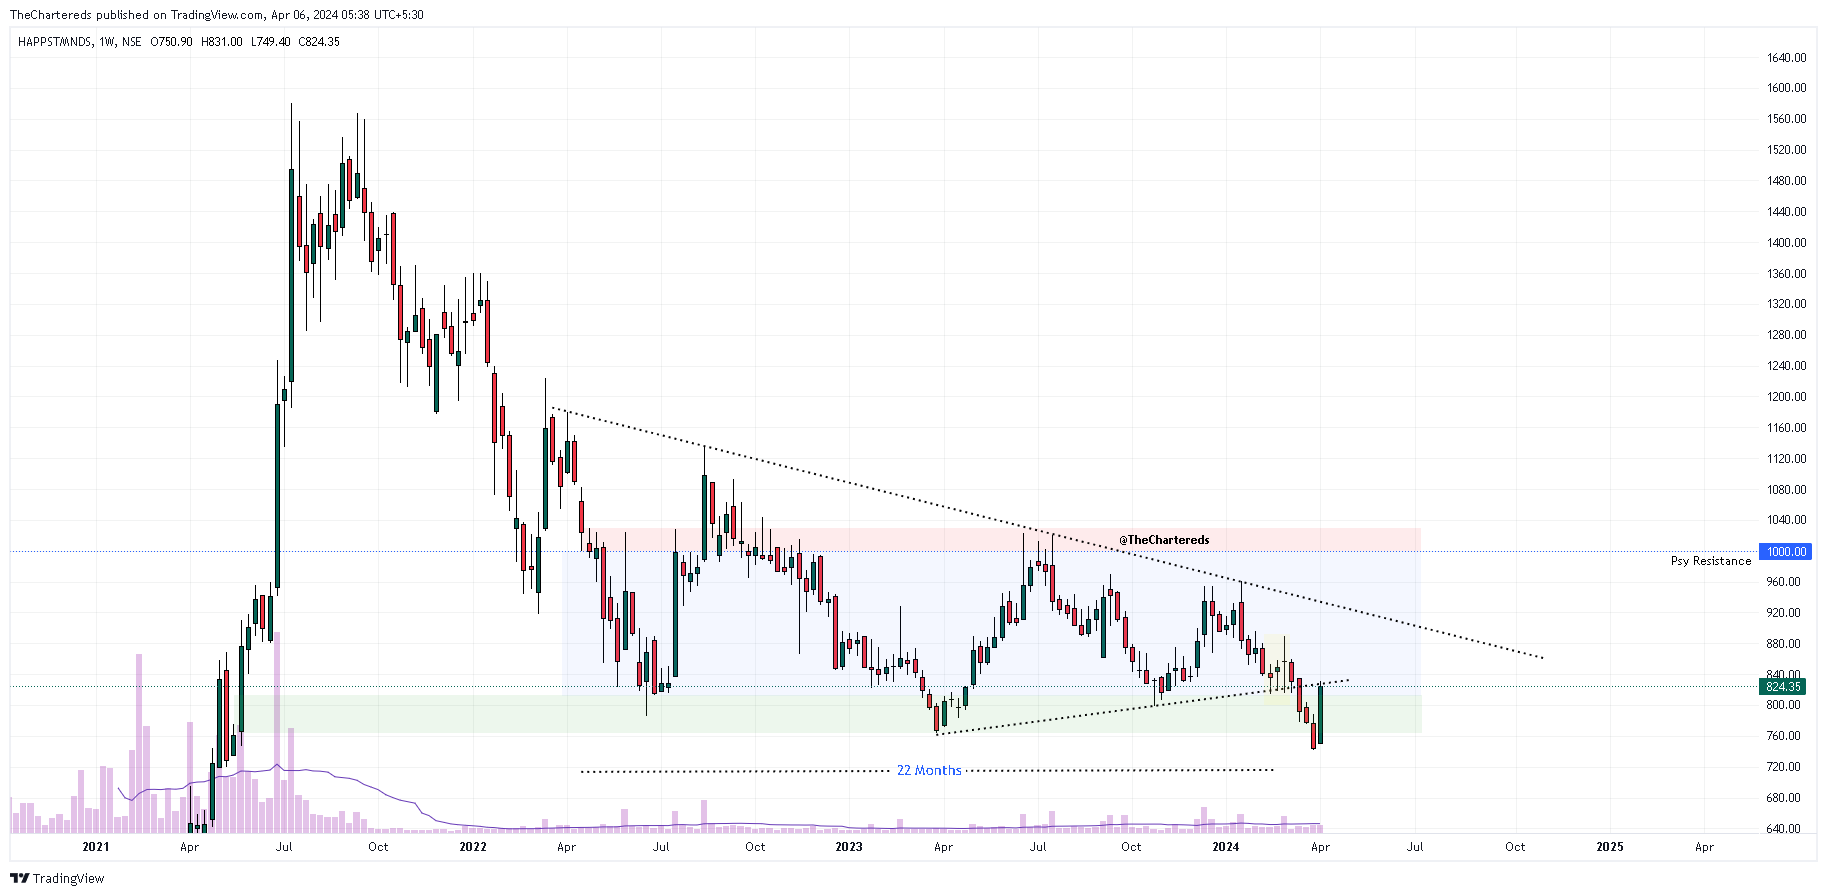Click the HAPPSTMNDS symbol label
Image resolution: width=1827 pixels, height=896 pixels.
coord(56,42)
